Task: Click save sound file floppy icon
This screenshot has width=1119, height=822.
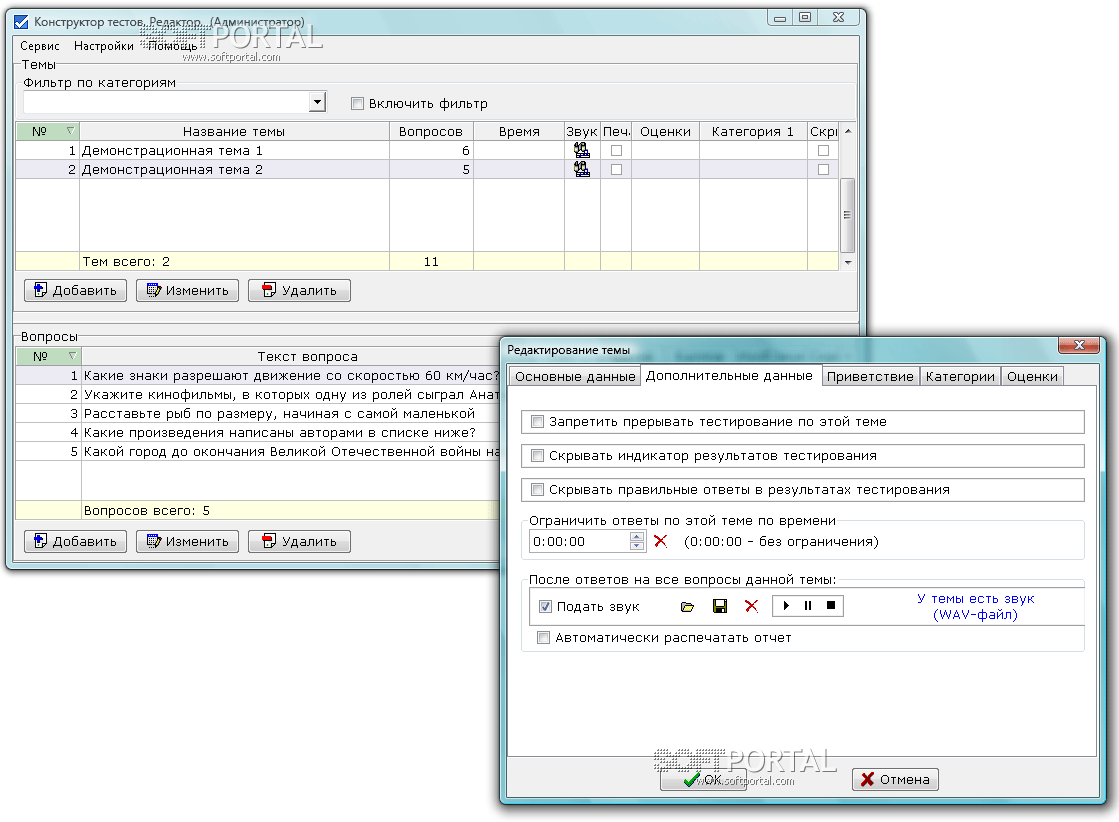Action: (720, 607)
